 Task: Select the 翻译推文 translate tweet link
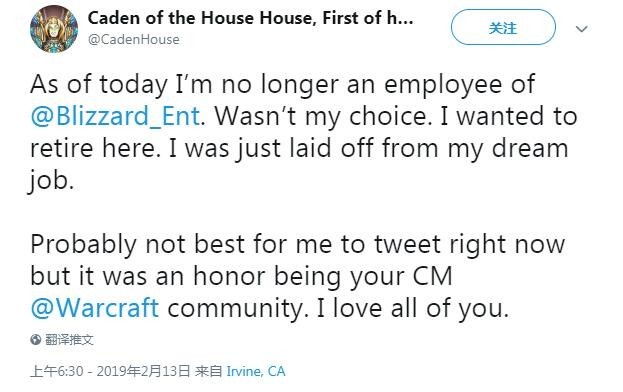pyautogui.click(x=69, y=340)
